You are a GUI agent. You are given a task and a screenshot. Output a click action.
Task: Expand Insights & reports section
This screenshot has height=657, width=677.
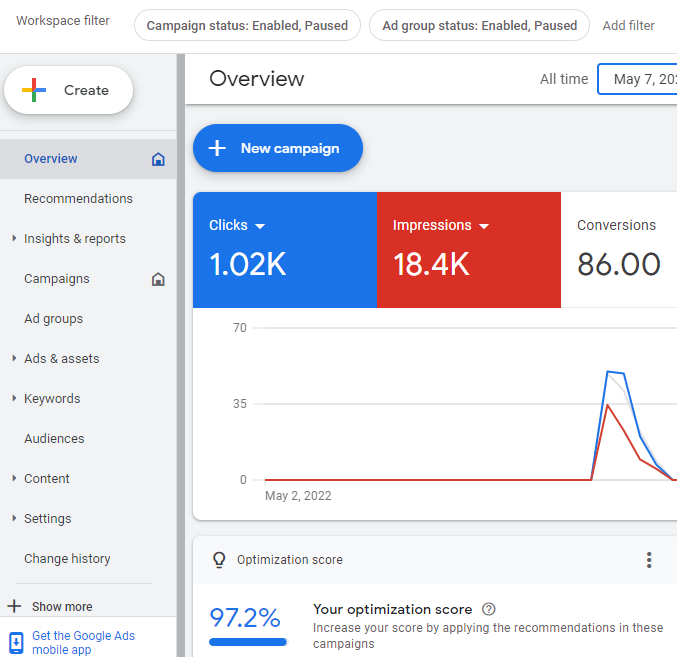pyautogui.click(x=14, y=239)
